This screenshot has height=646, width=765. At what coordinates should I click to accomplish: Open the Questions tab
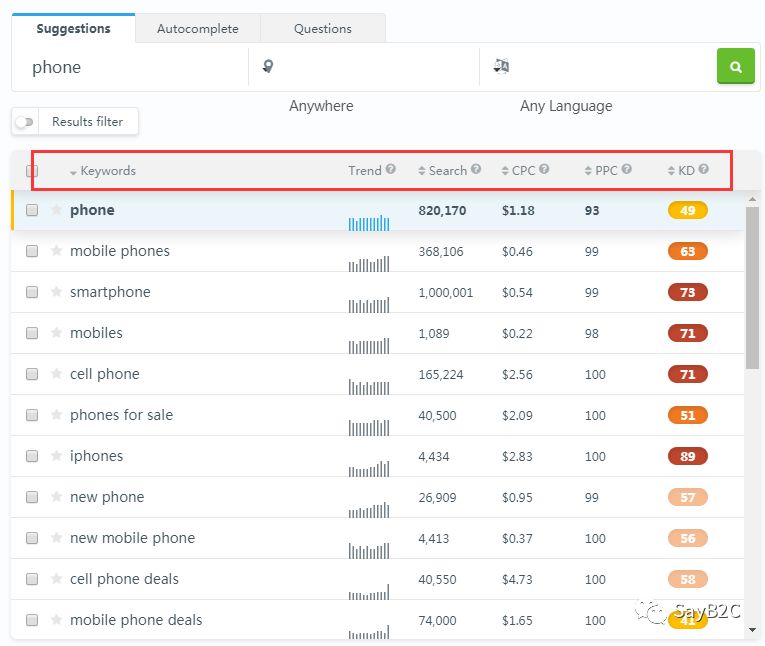pos(322,29)
